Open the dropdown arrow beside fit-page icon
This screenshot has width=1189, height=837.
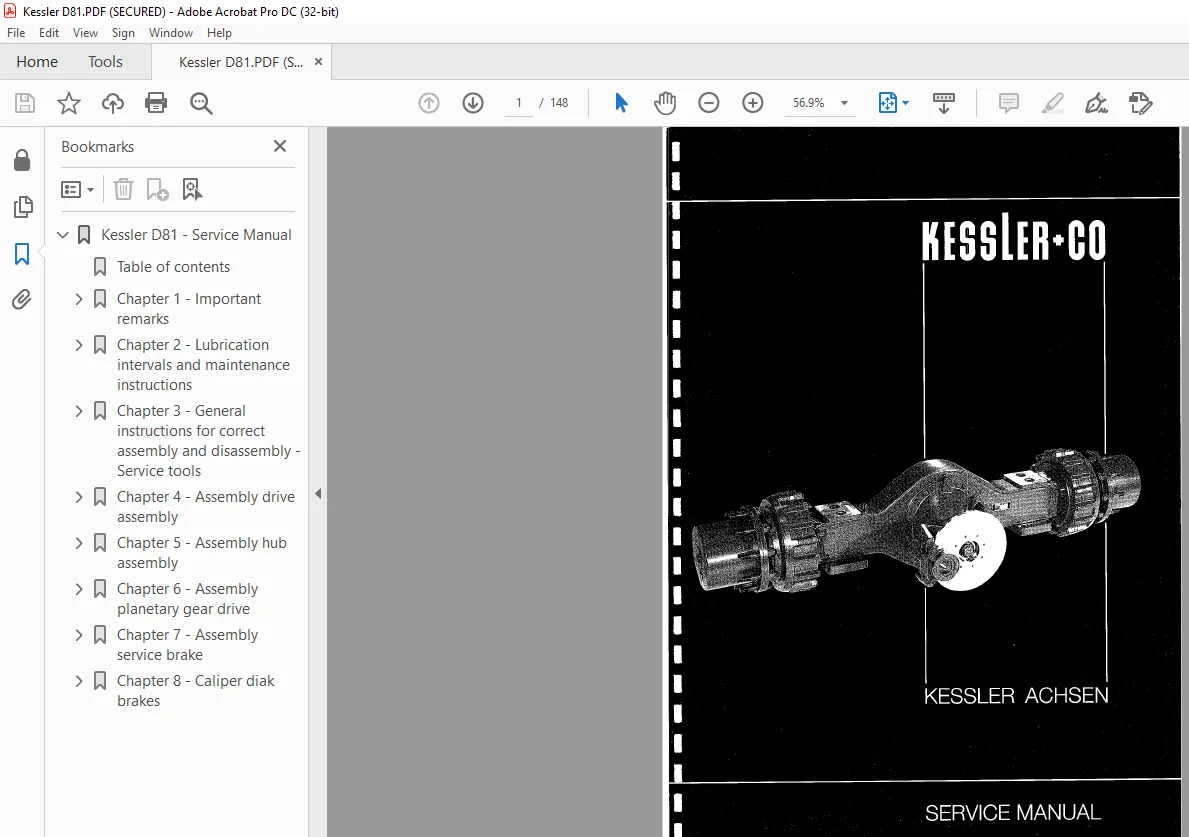coord(905,103)
